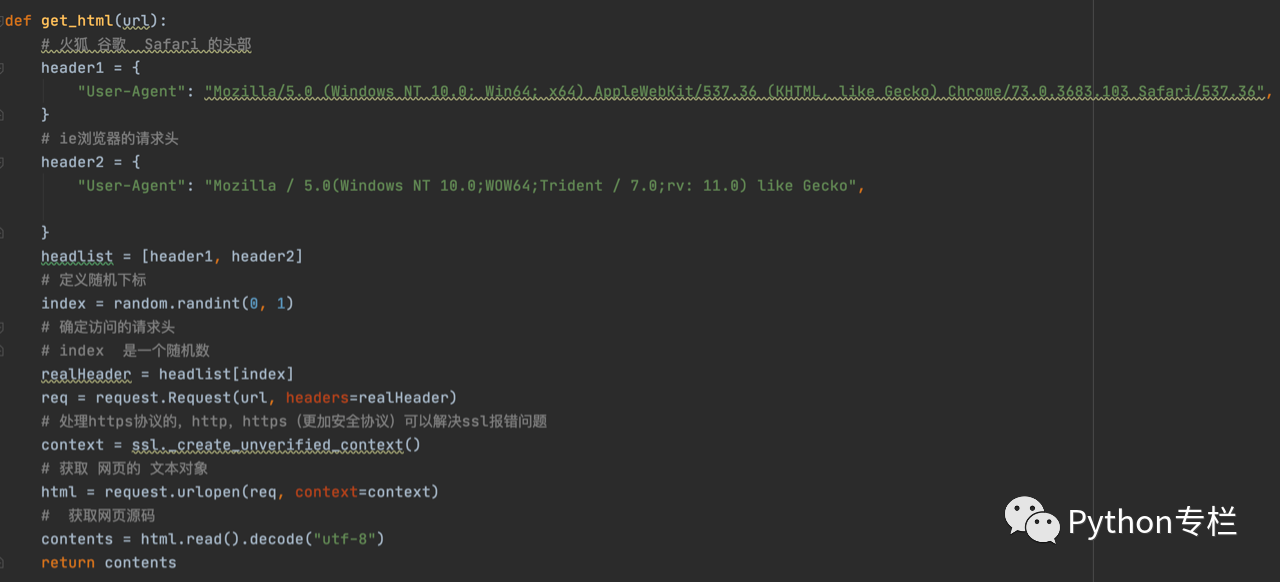
Task: Click fold marker at header1 closing brace
Action: 2,115
